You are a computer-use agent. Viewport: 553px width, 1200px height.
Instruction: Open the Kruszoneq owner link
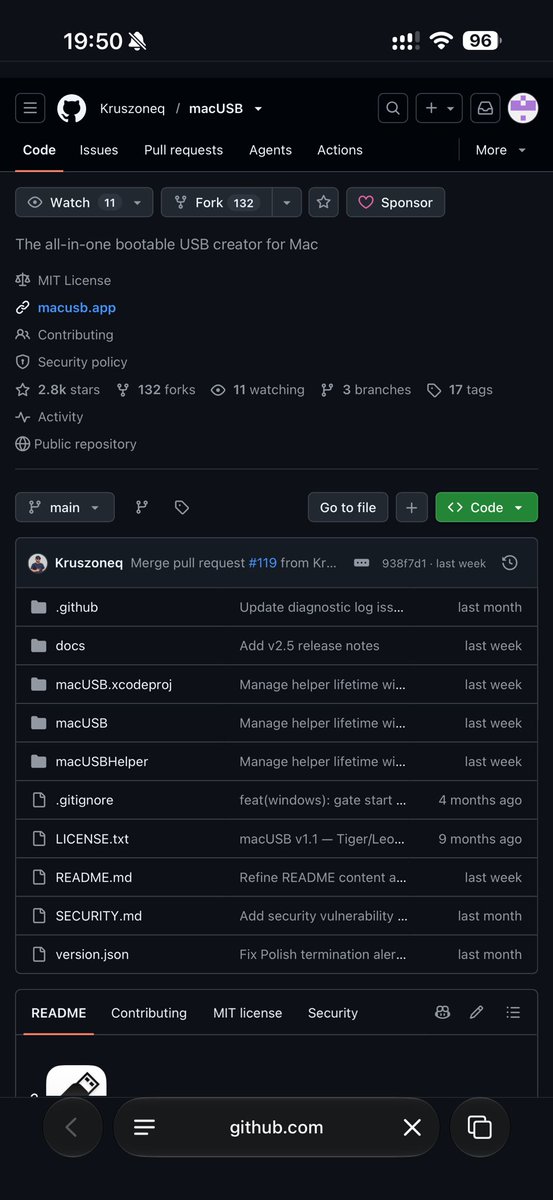132,108
